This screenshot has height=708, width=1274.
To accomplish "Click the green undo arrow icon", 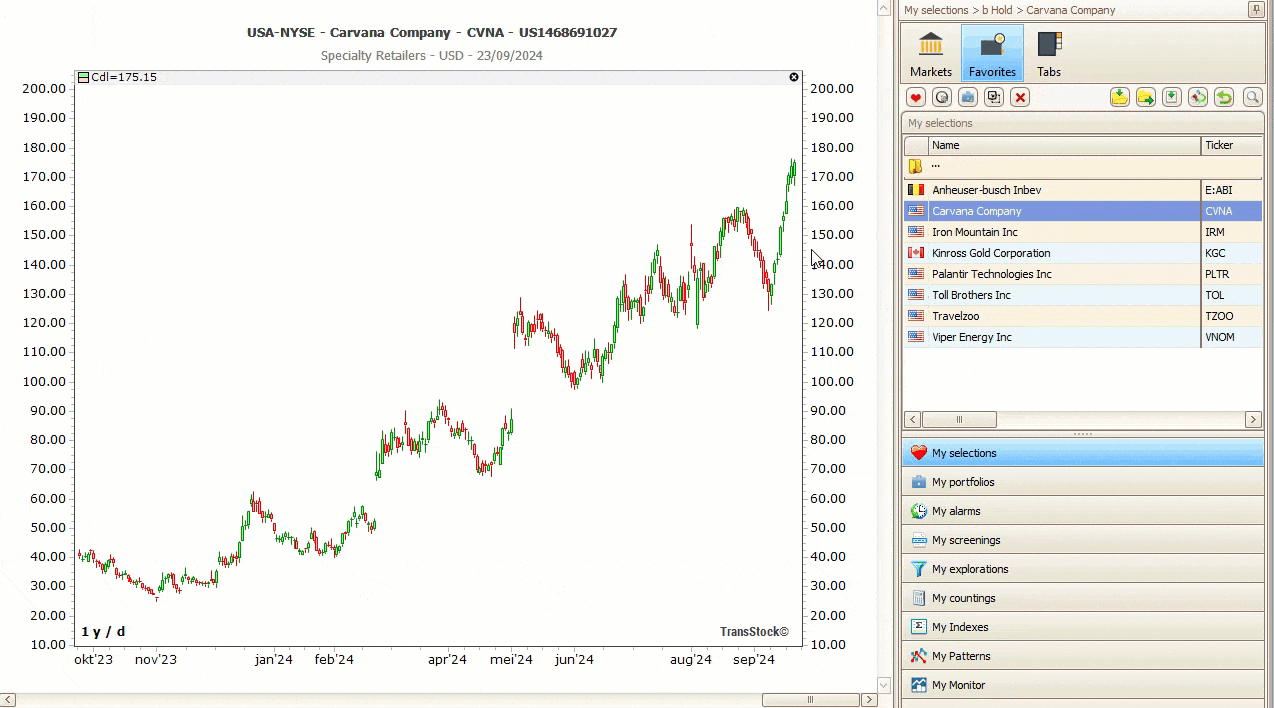I will click(x=1224, y=97).
